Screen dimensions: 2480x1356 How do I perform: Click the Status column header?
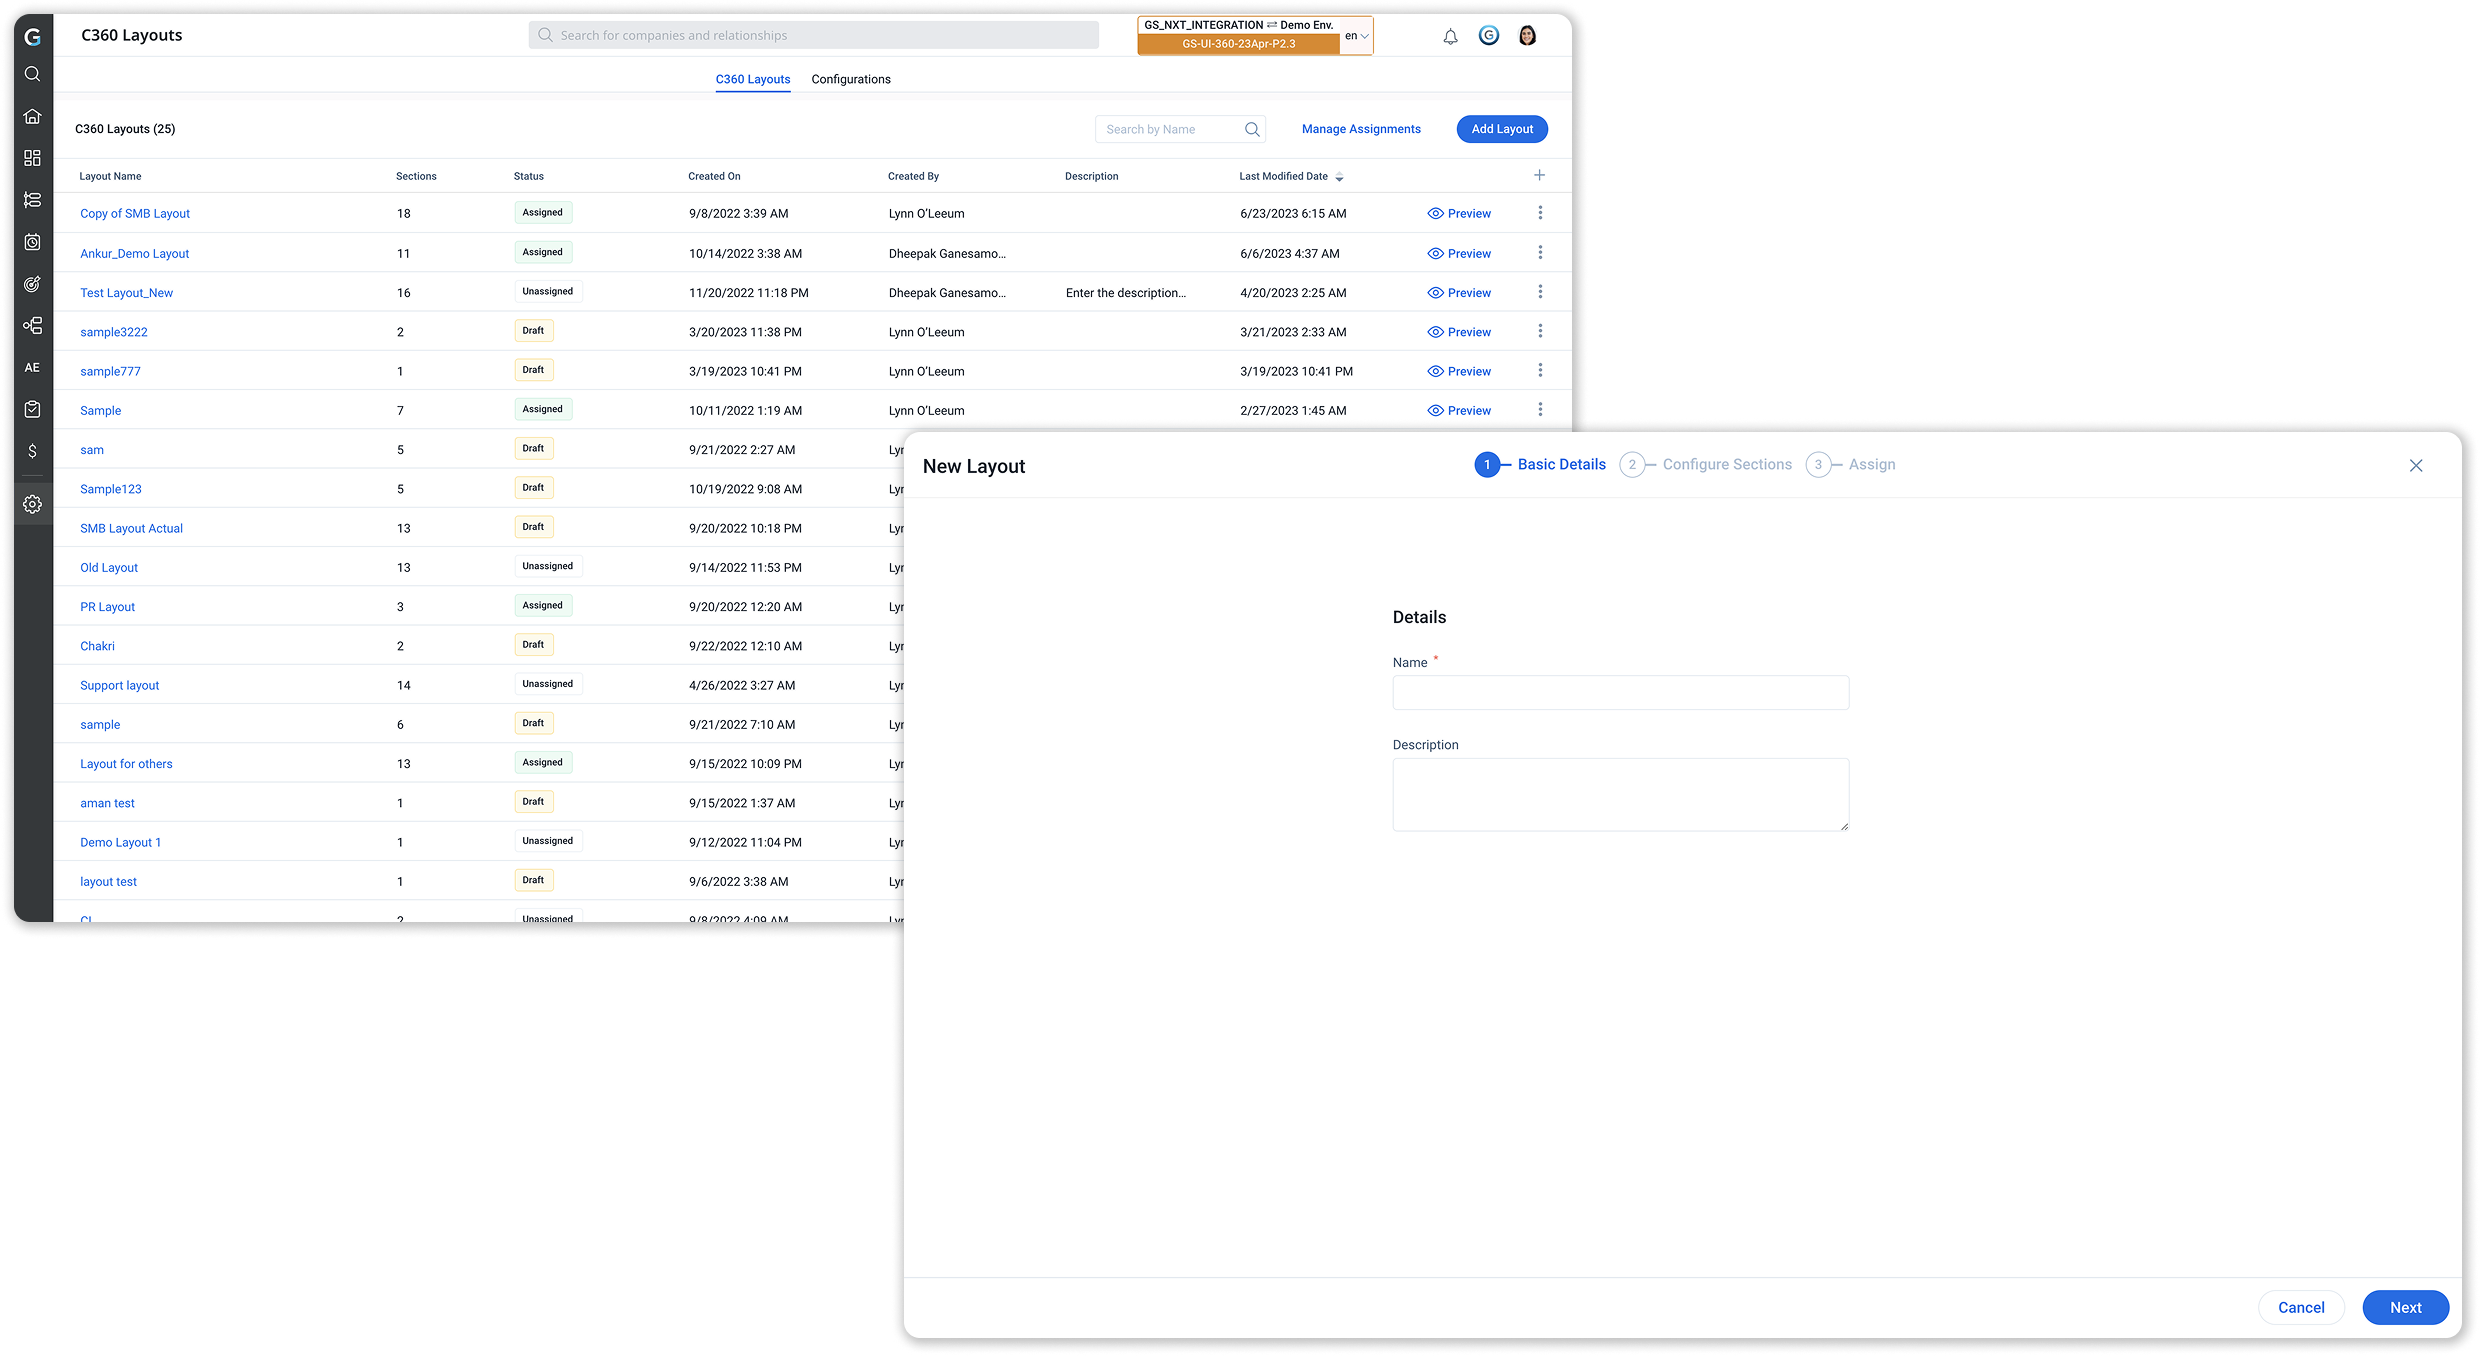pyautogui.click(x=529, y=177)
